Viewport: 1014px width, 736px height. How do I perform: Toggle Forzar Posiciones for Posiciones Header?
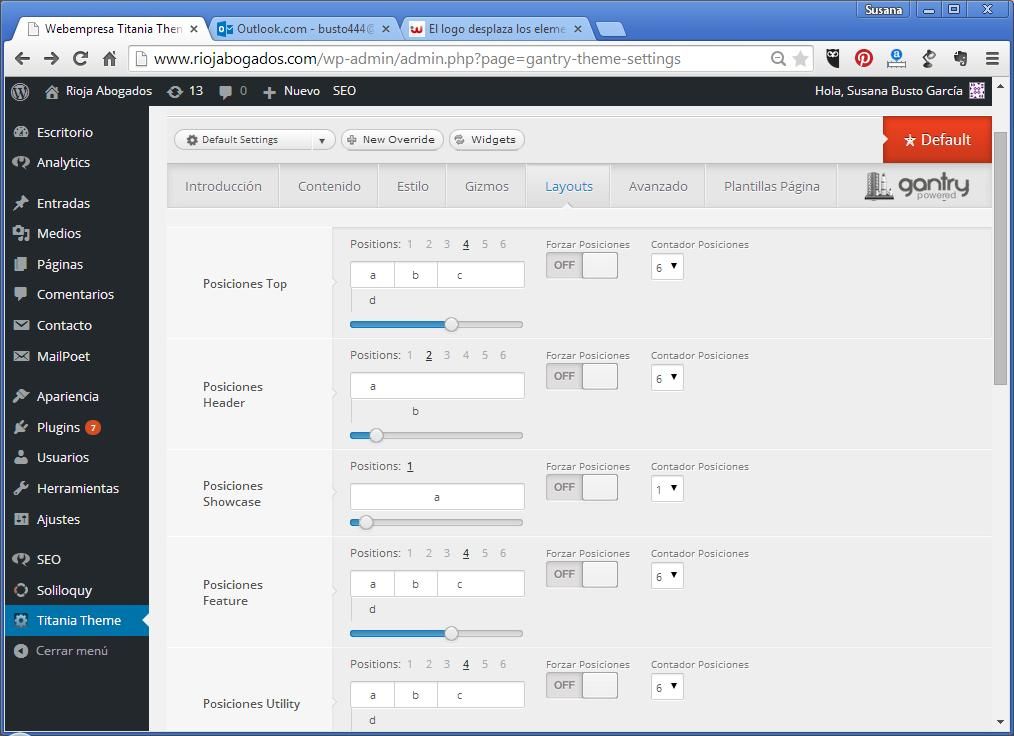click(581, 376)
